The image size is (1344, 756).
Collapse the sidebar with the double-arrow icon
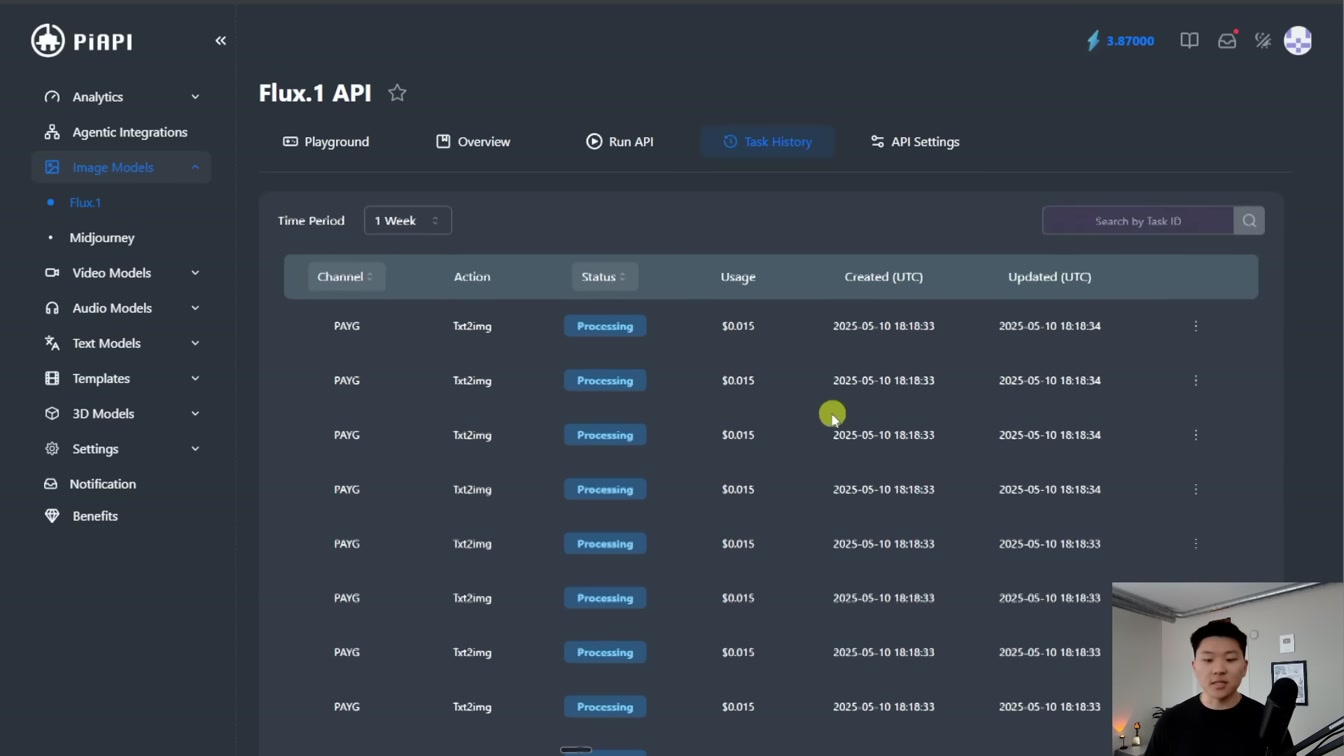click(x=221, y=41)
